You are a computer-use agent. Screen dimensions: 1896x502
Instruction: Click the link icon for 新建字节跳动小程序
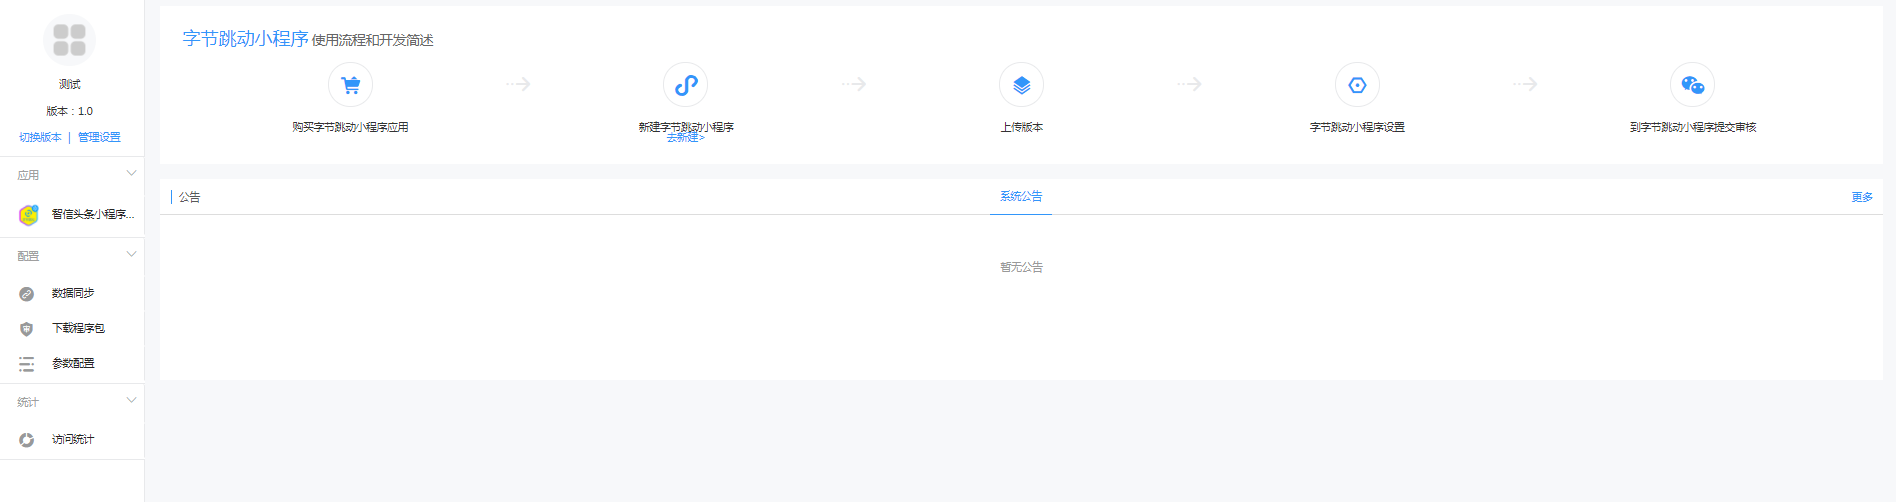click(x=686, y=85)
